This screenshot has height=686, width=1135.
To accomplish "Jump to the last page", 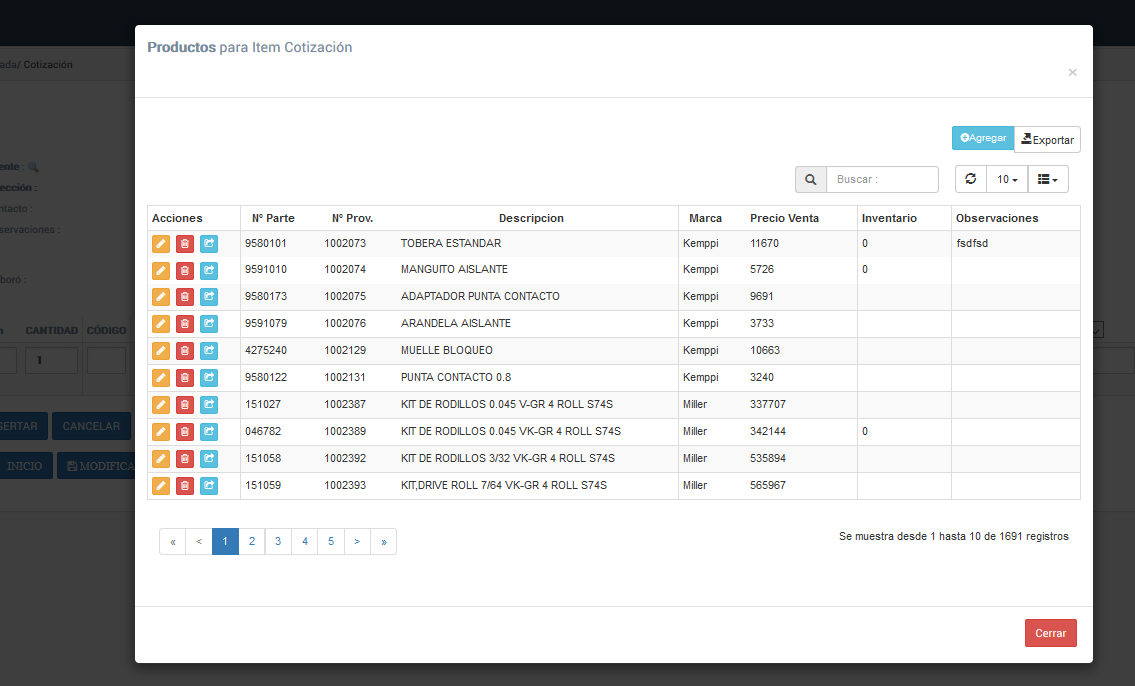I will [x=383, y=542].
